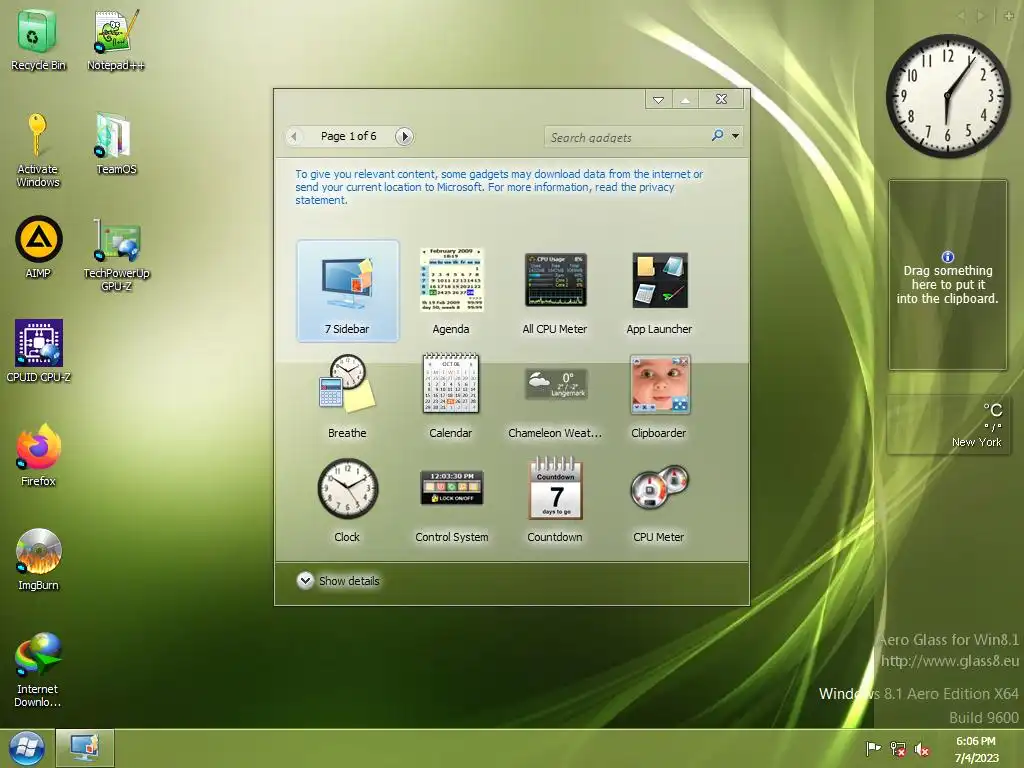Click the clipboard drop area gadget
Screen dimensions: 1024x768
click(948, 275)
